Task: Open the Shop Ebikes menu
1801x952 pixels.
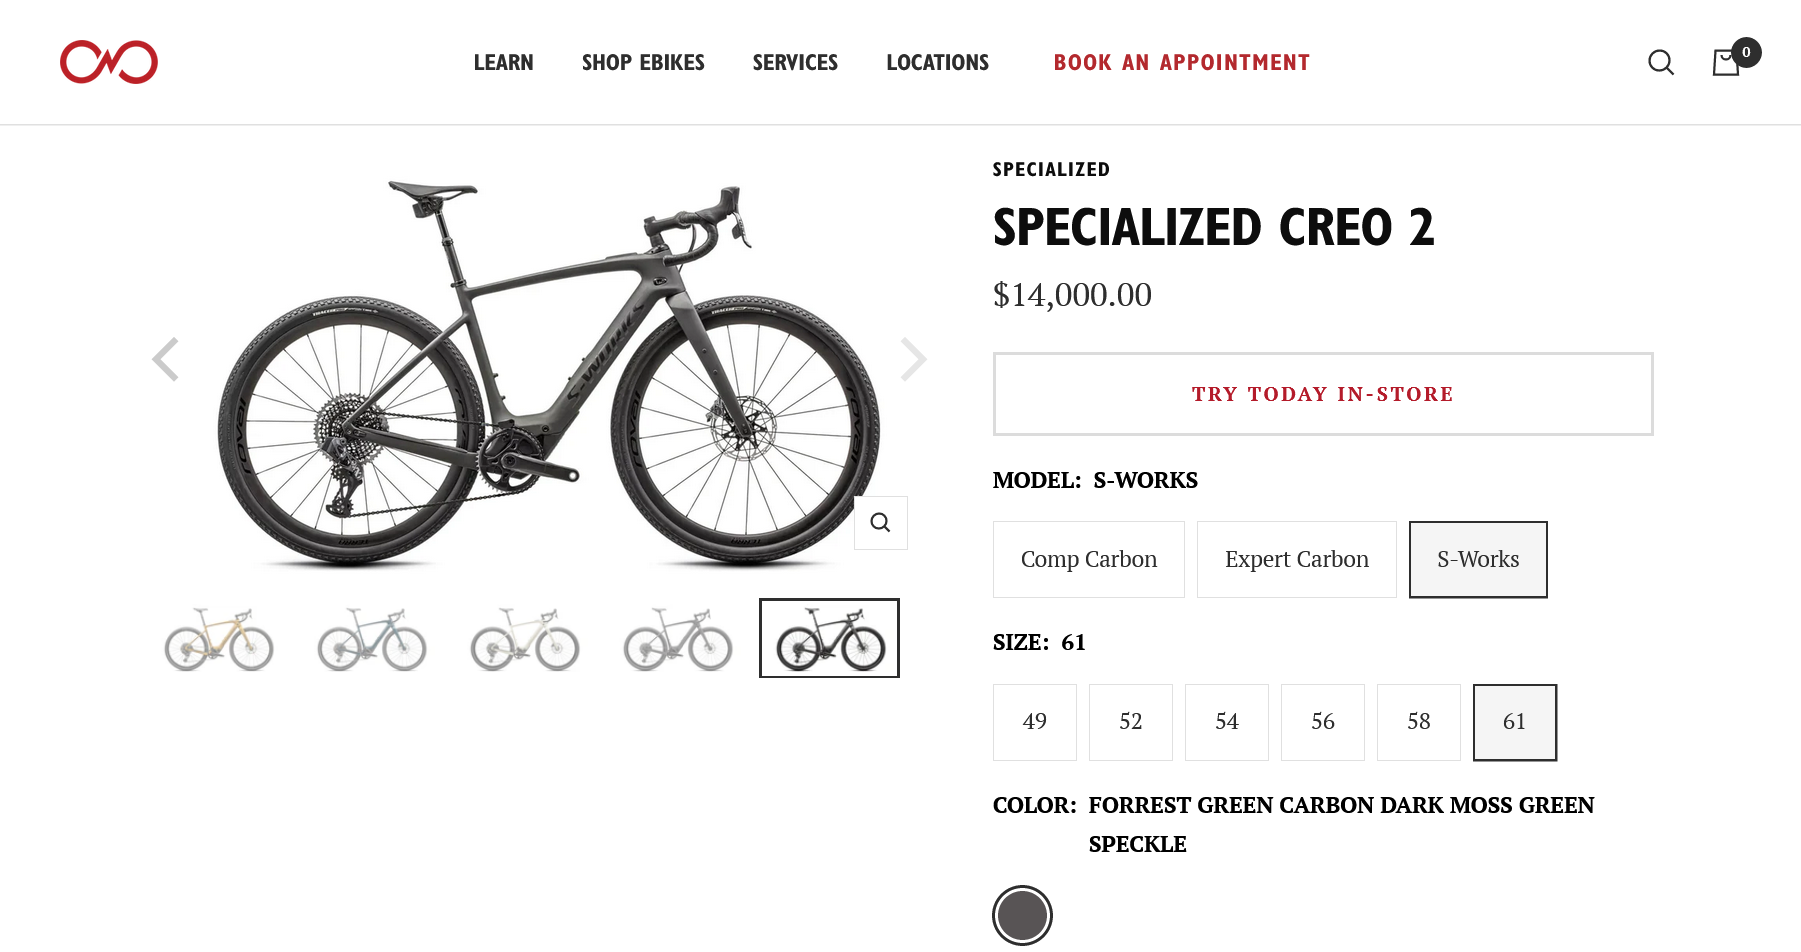Action: (x=643, y=62)
